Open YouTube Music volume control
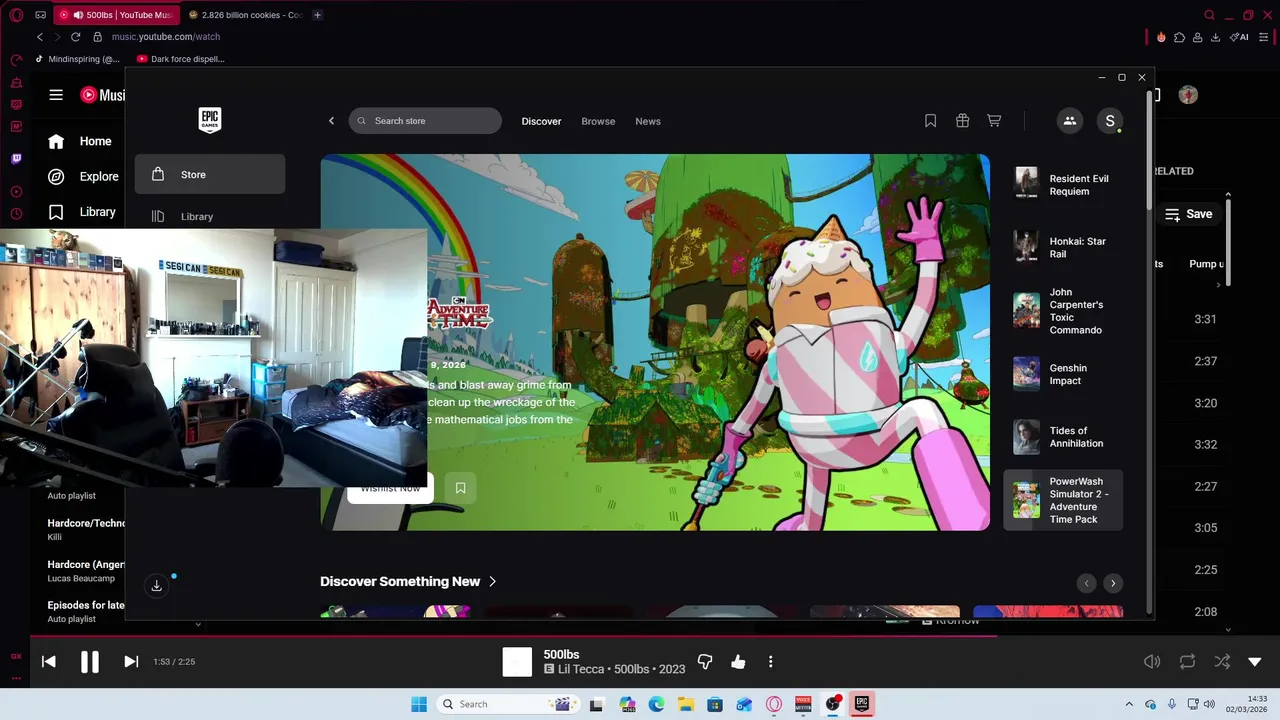 [x=1152, y=662]
